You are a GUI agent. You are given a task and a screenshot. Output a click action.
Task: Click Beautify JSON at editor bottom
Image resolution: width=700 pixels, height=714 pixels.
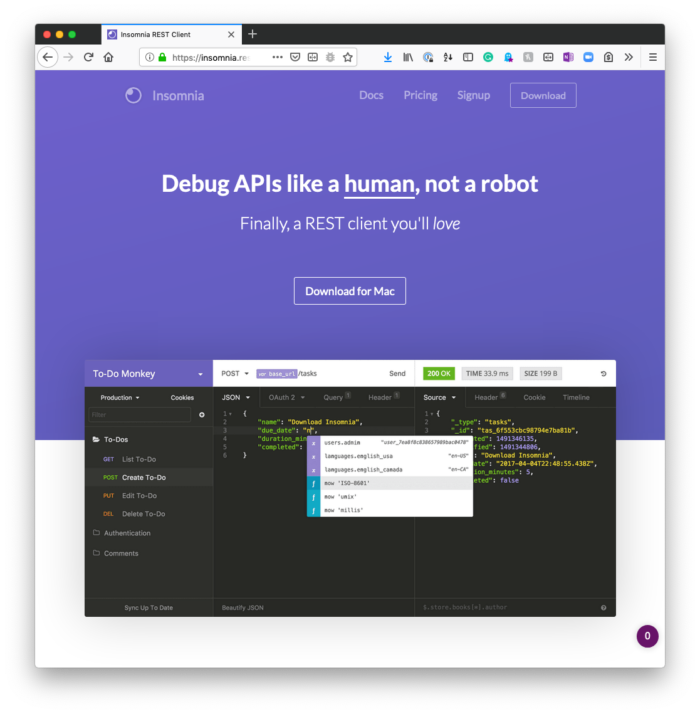coord(243,608)
